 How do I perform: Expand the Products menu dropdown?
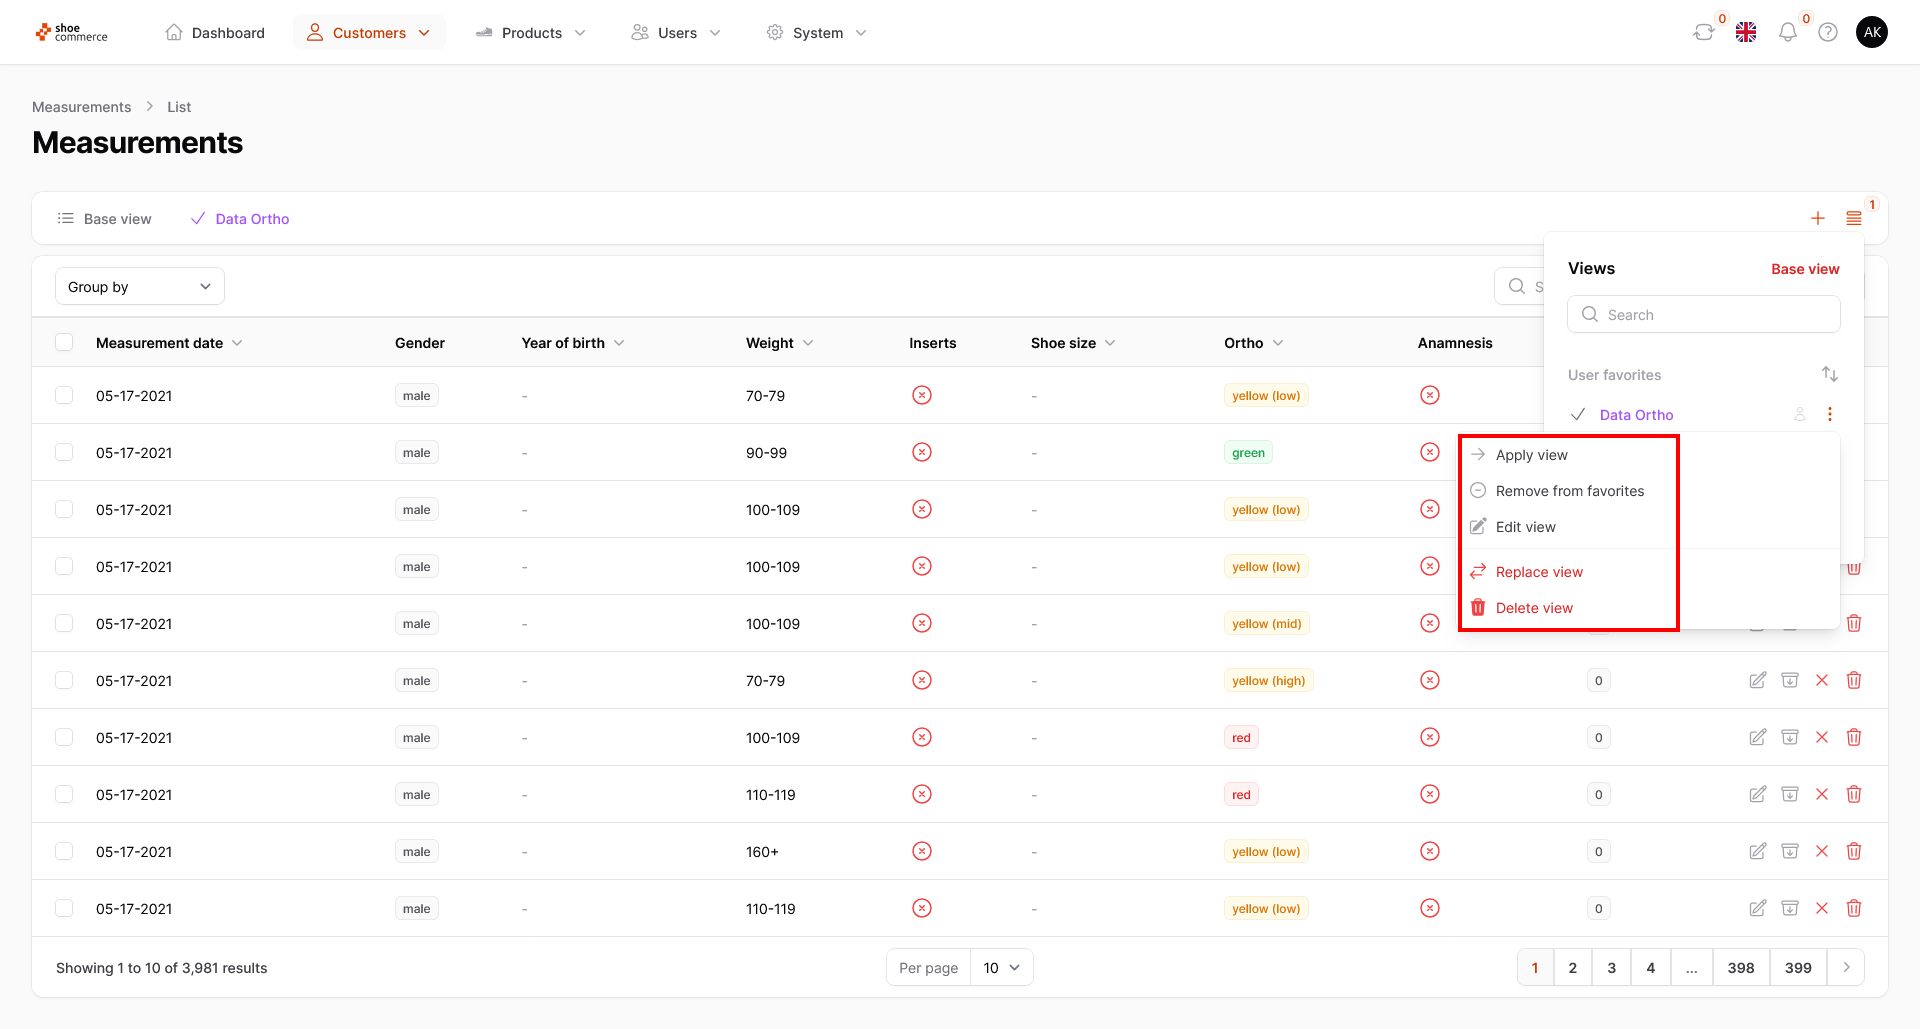pyautogui.click(x=531, y=33)
